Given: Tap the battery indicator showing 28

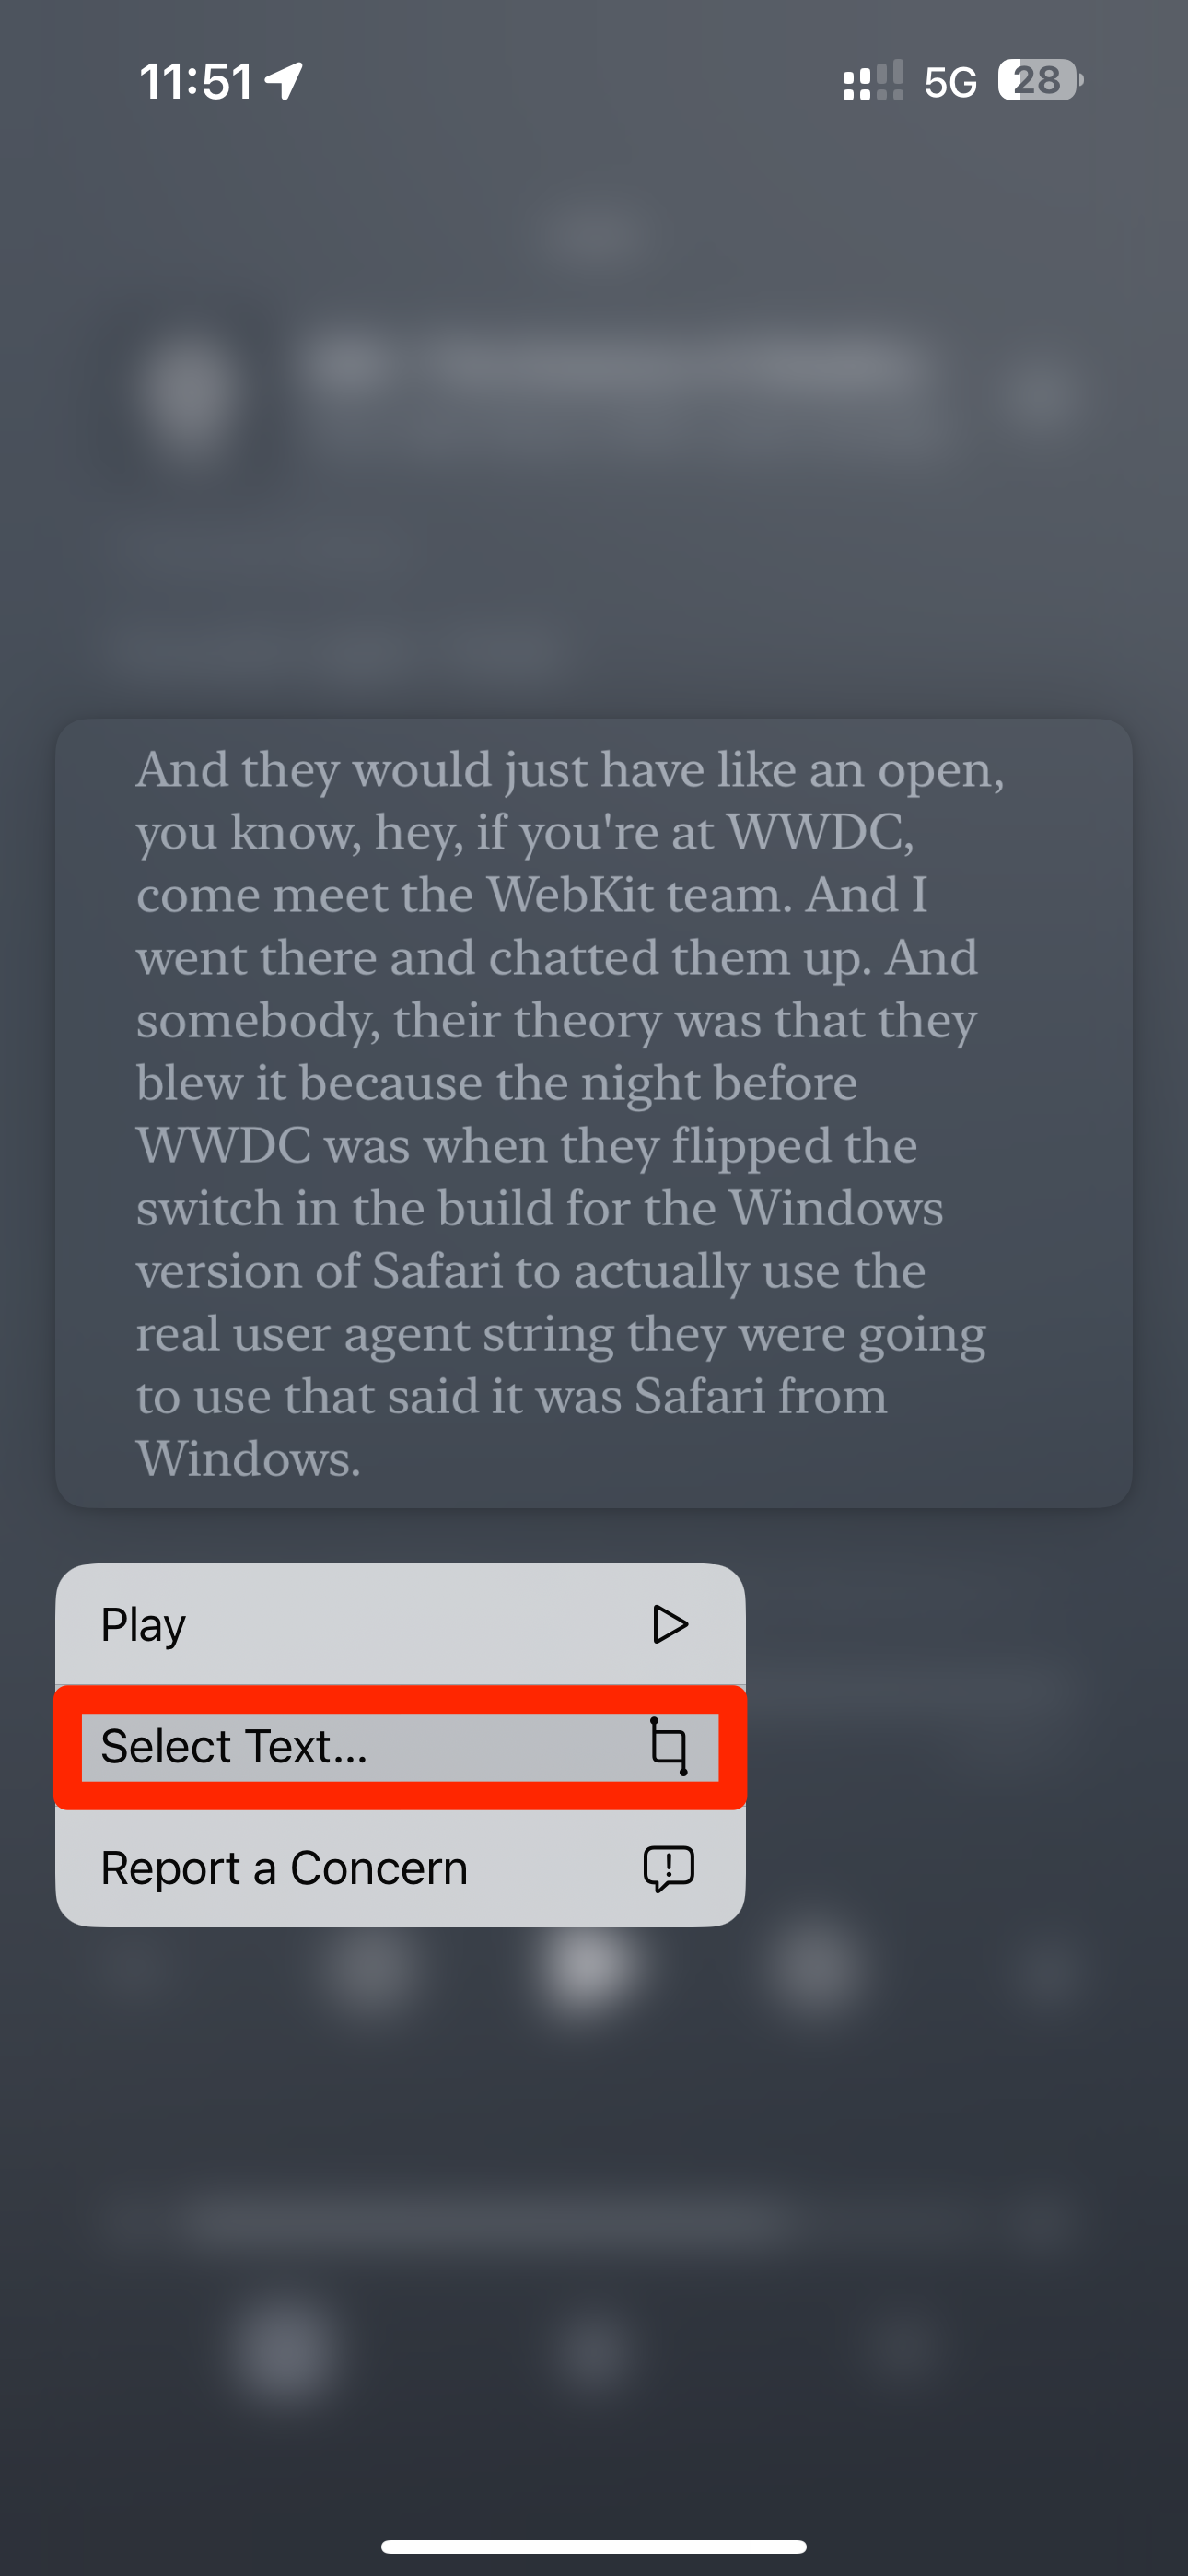Looking at the screenshot, I should pos(1038,81).
